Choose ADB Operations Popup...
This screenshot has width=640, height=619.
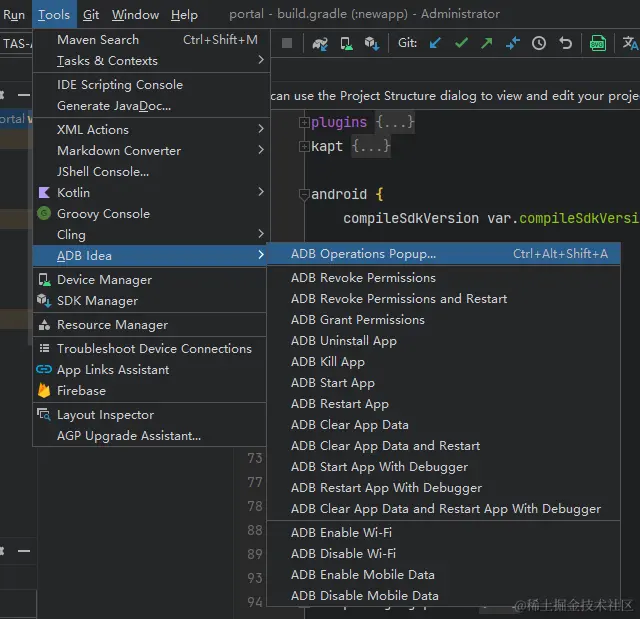point(444,254)
